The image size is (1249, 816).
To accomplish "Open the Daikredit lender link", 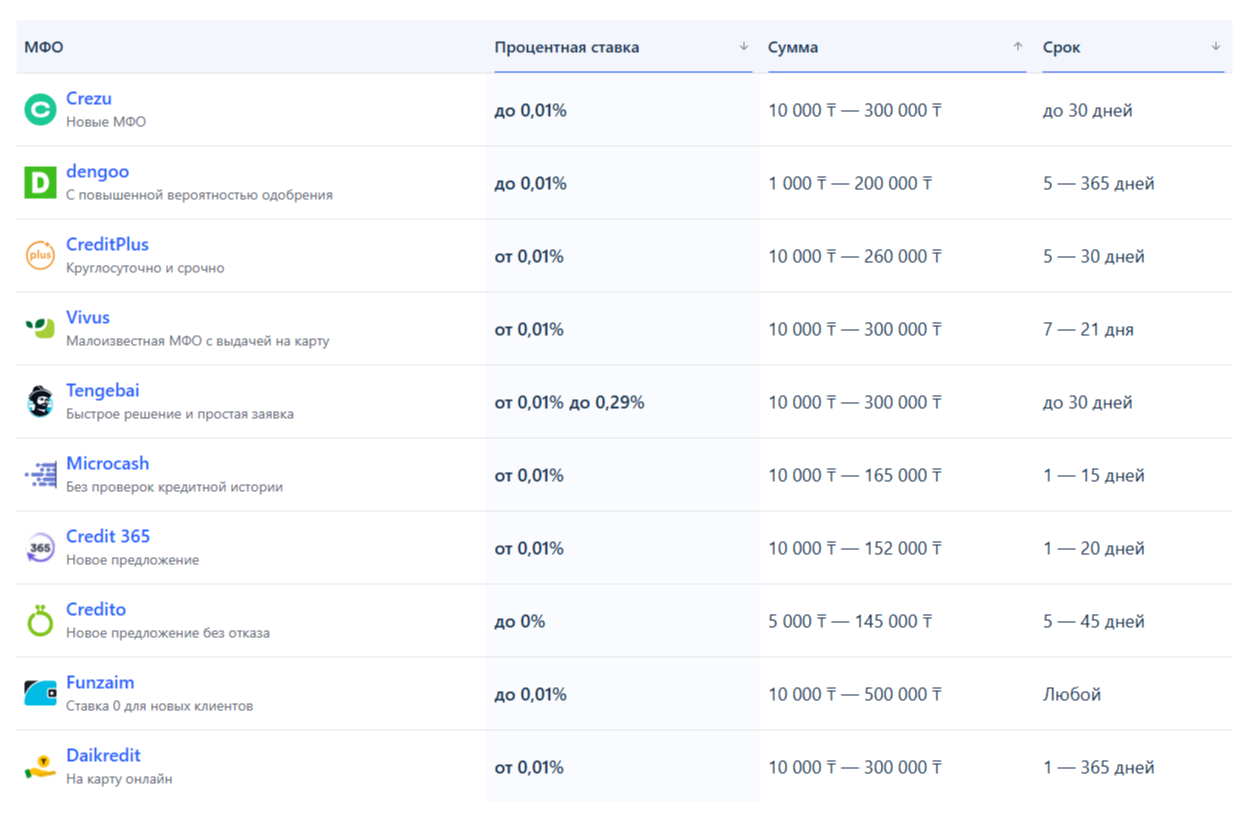I will [103, 755].
